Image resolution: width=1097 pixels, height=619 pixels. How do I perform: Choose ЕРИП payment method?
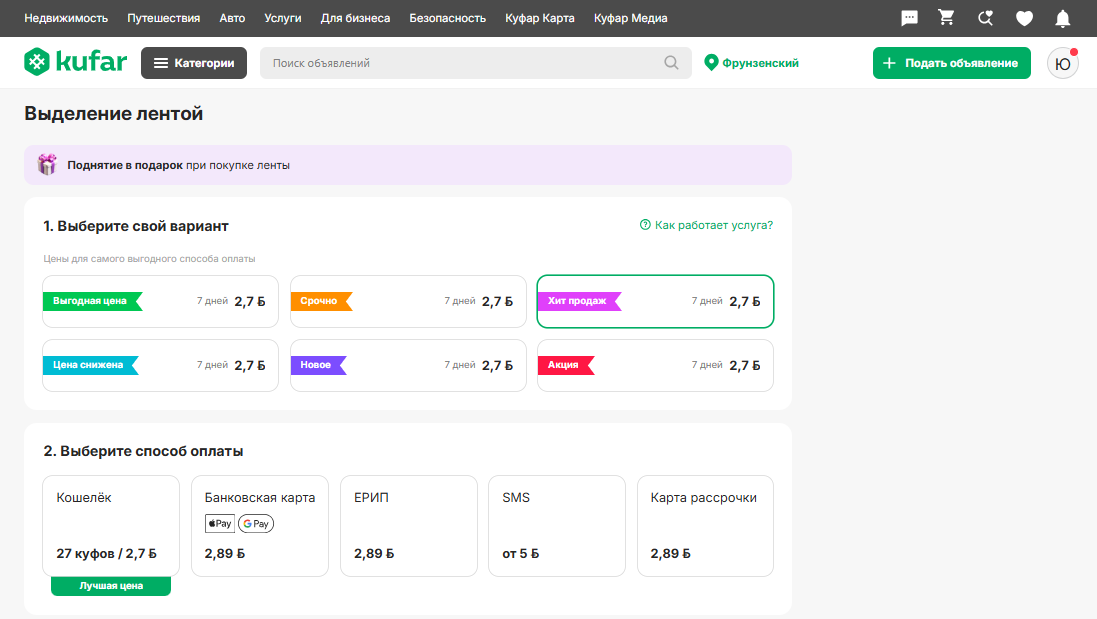point(409,526)
